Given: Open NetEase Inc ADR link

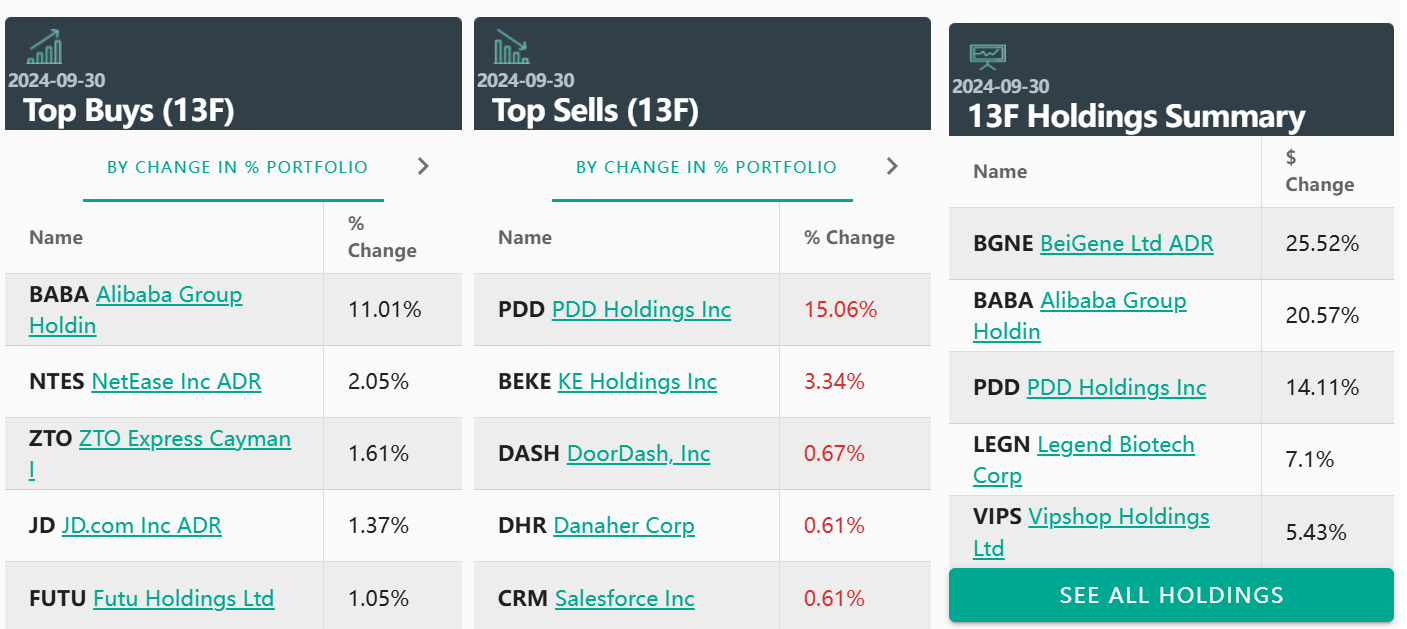Looking at the screenshot, I should tap(176, 382).
